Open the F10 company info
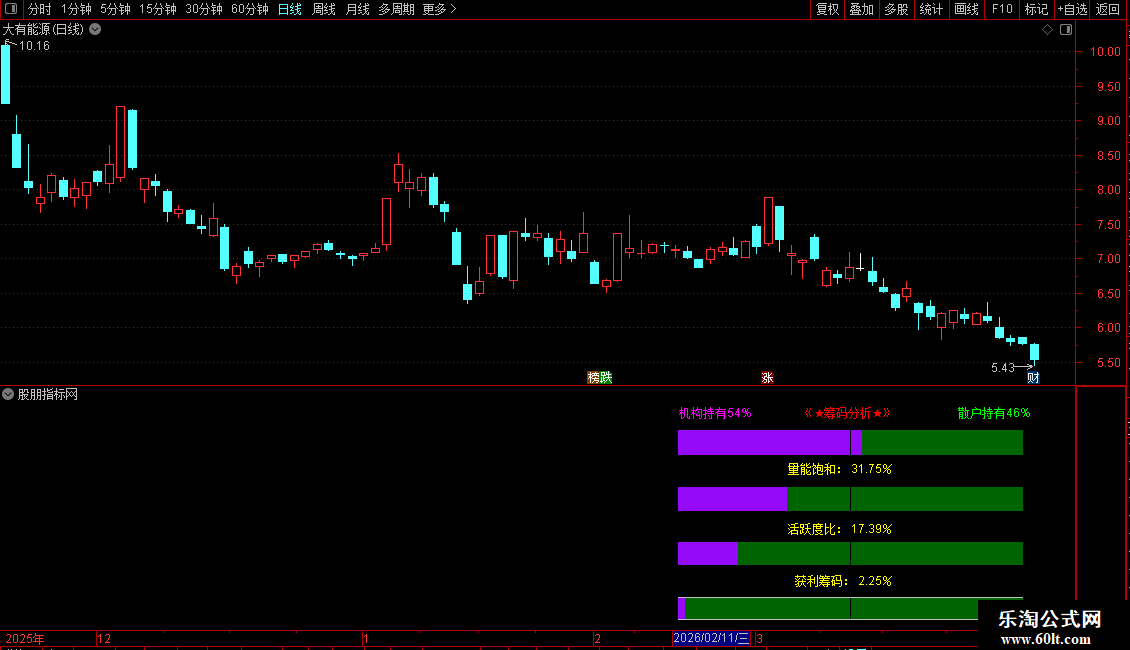1130x650 pixels. pos(1002,9)
